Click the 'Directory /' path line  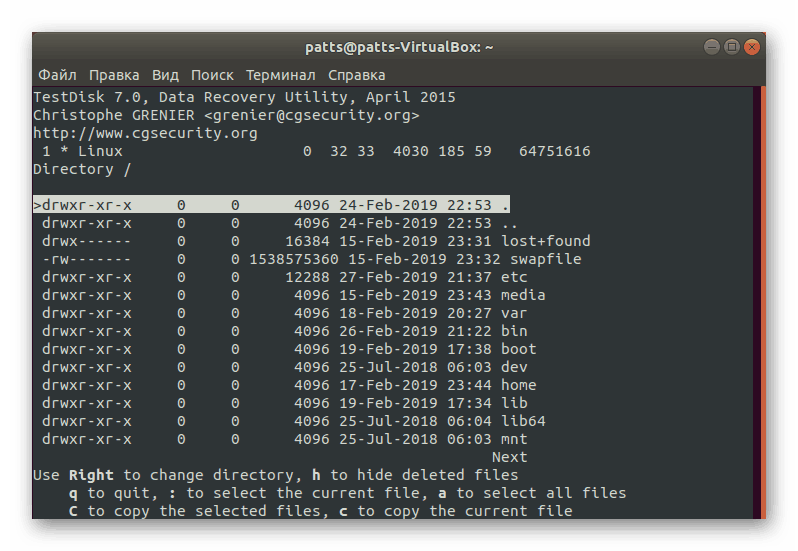[x=82, y=169]
